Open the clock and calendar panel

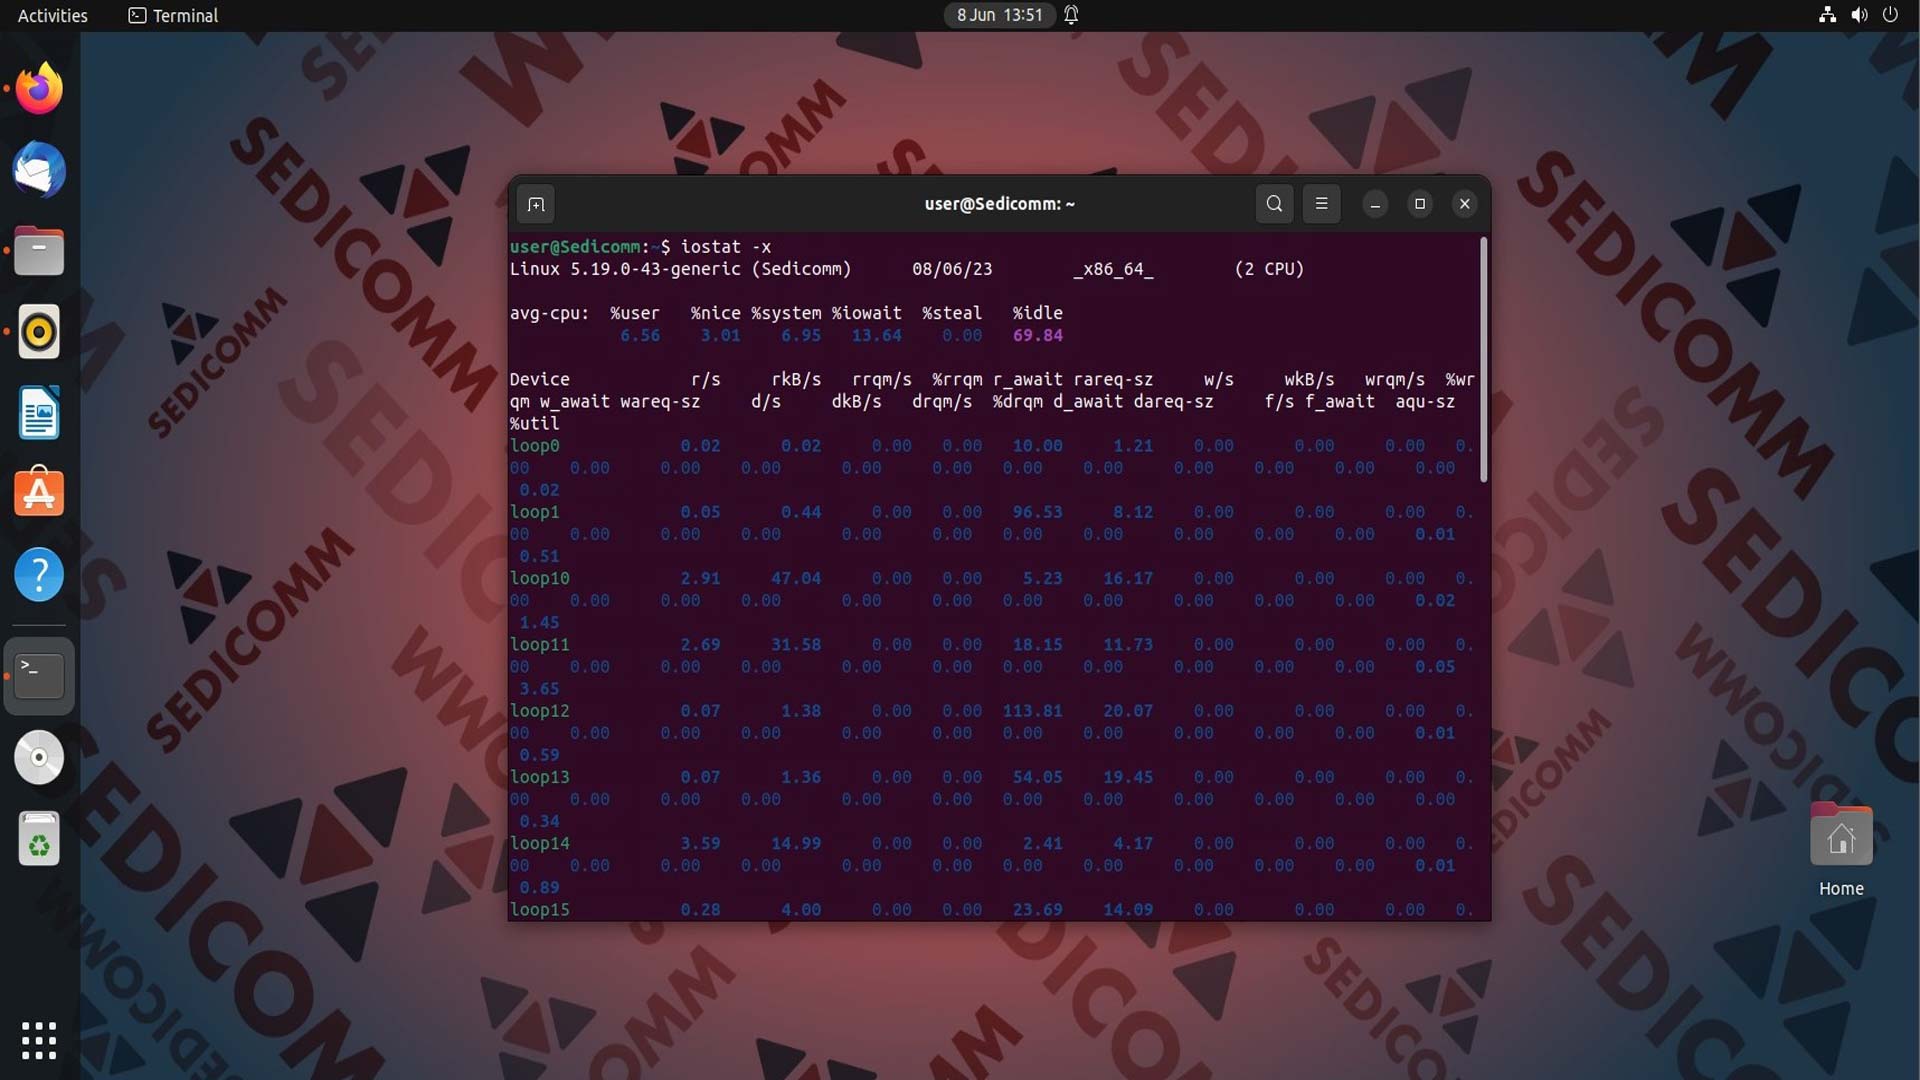(x=999, y=15)
